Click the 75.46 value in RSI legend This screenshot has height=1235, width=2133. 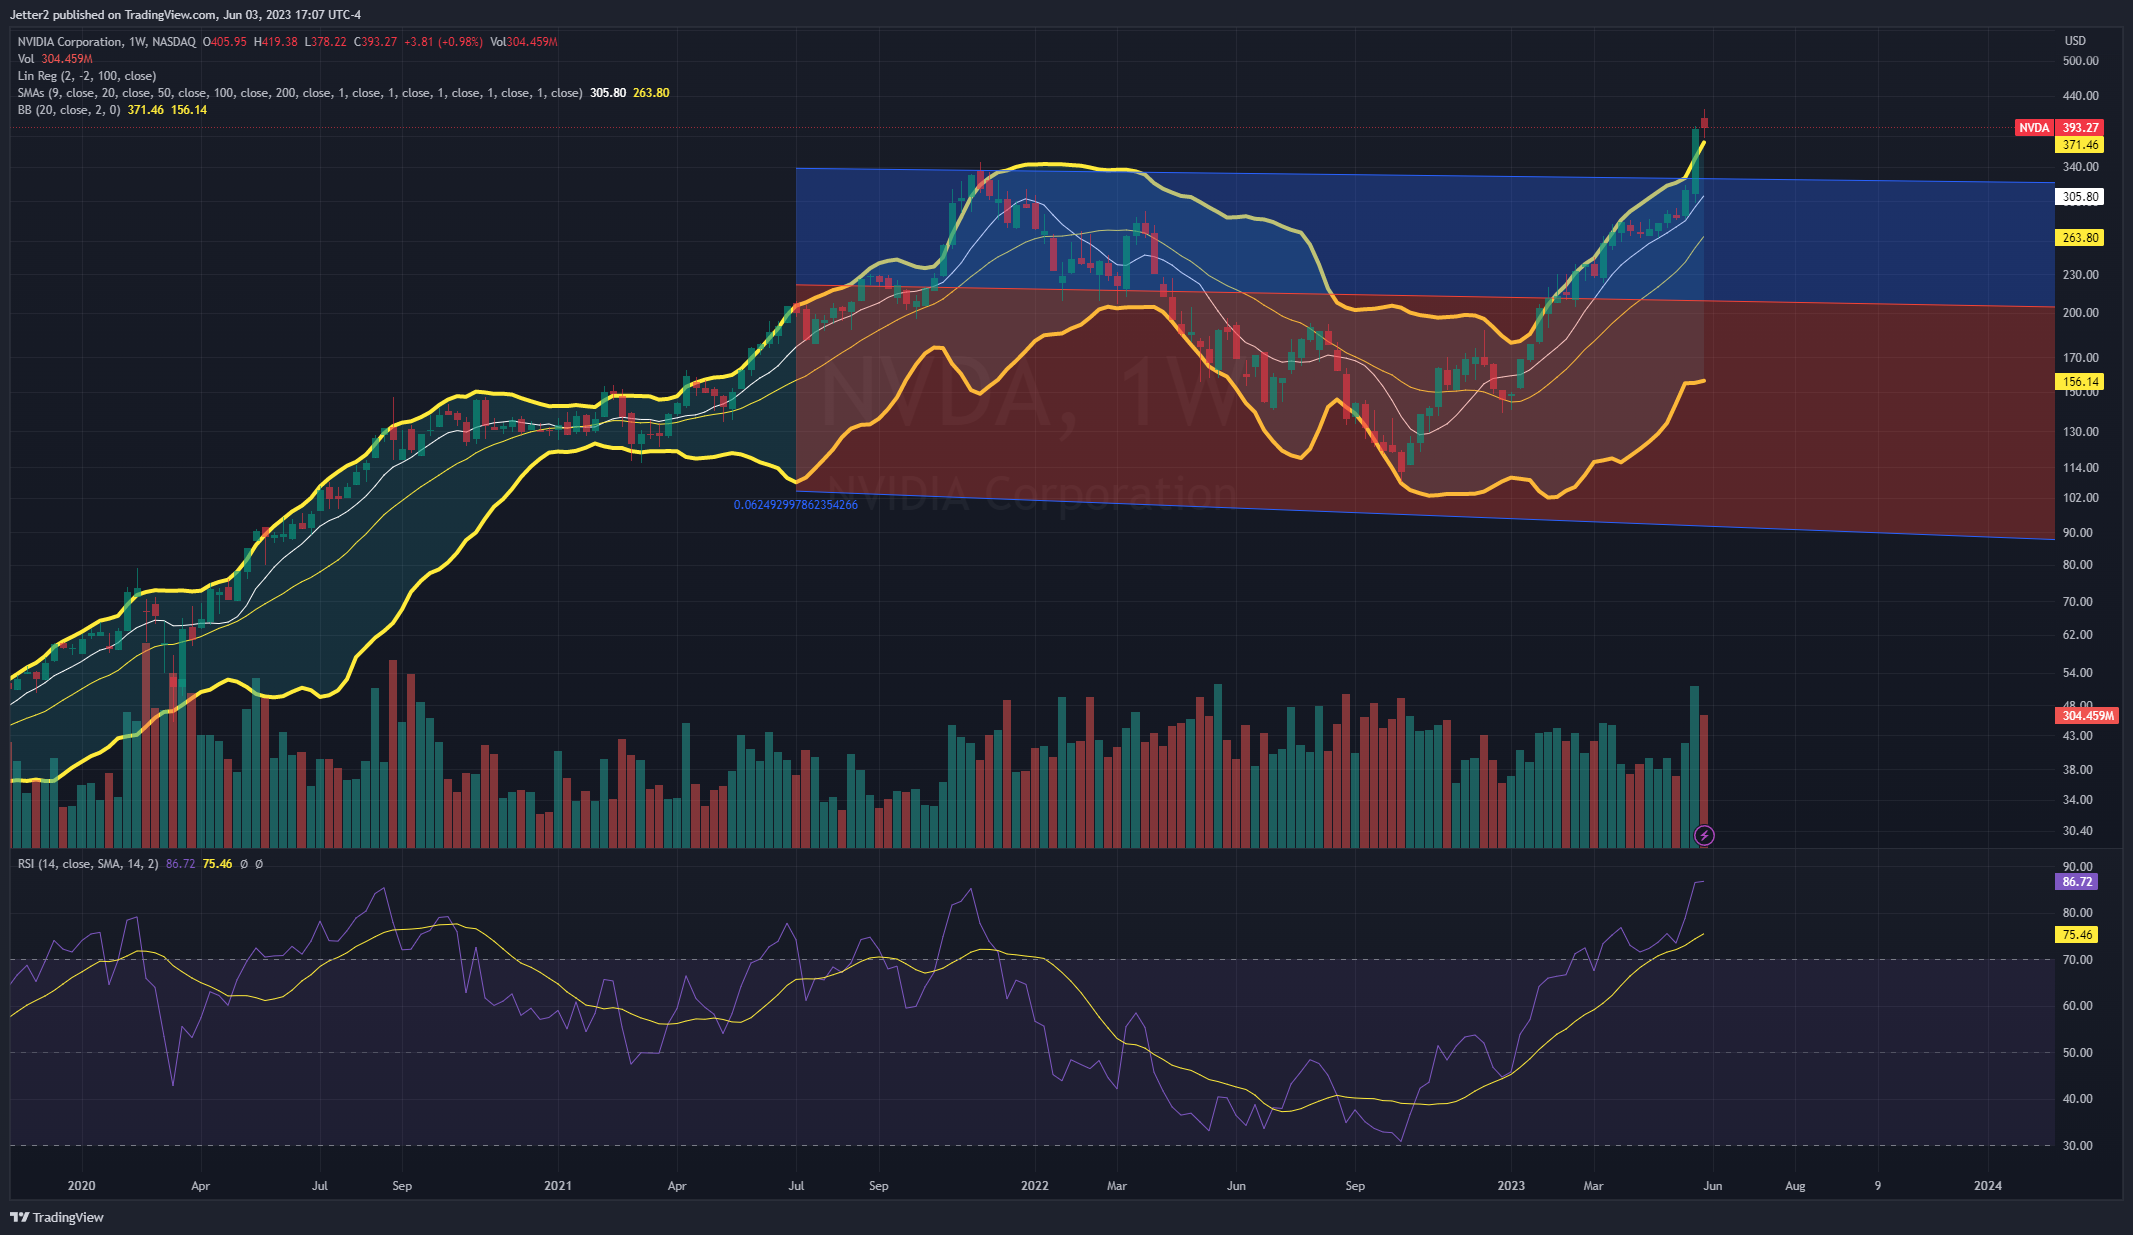click(x=217, y=864)
